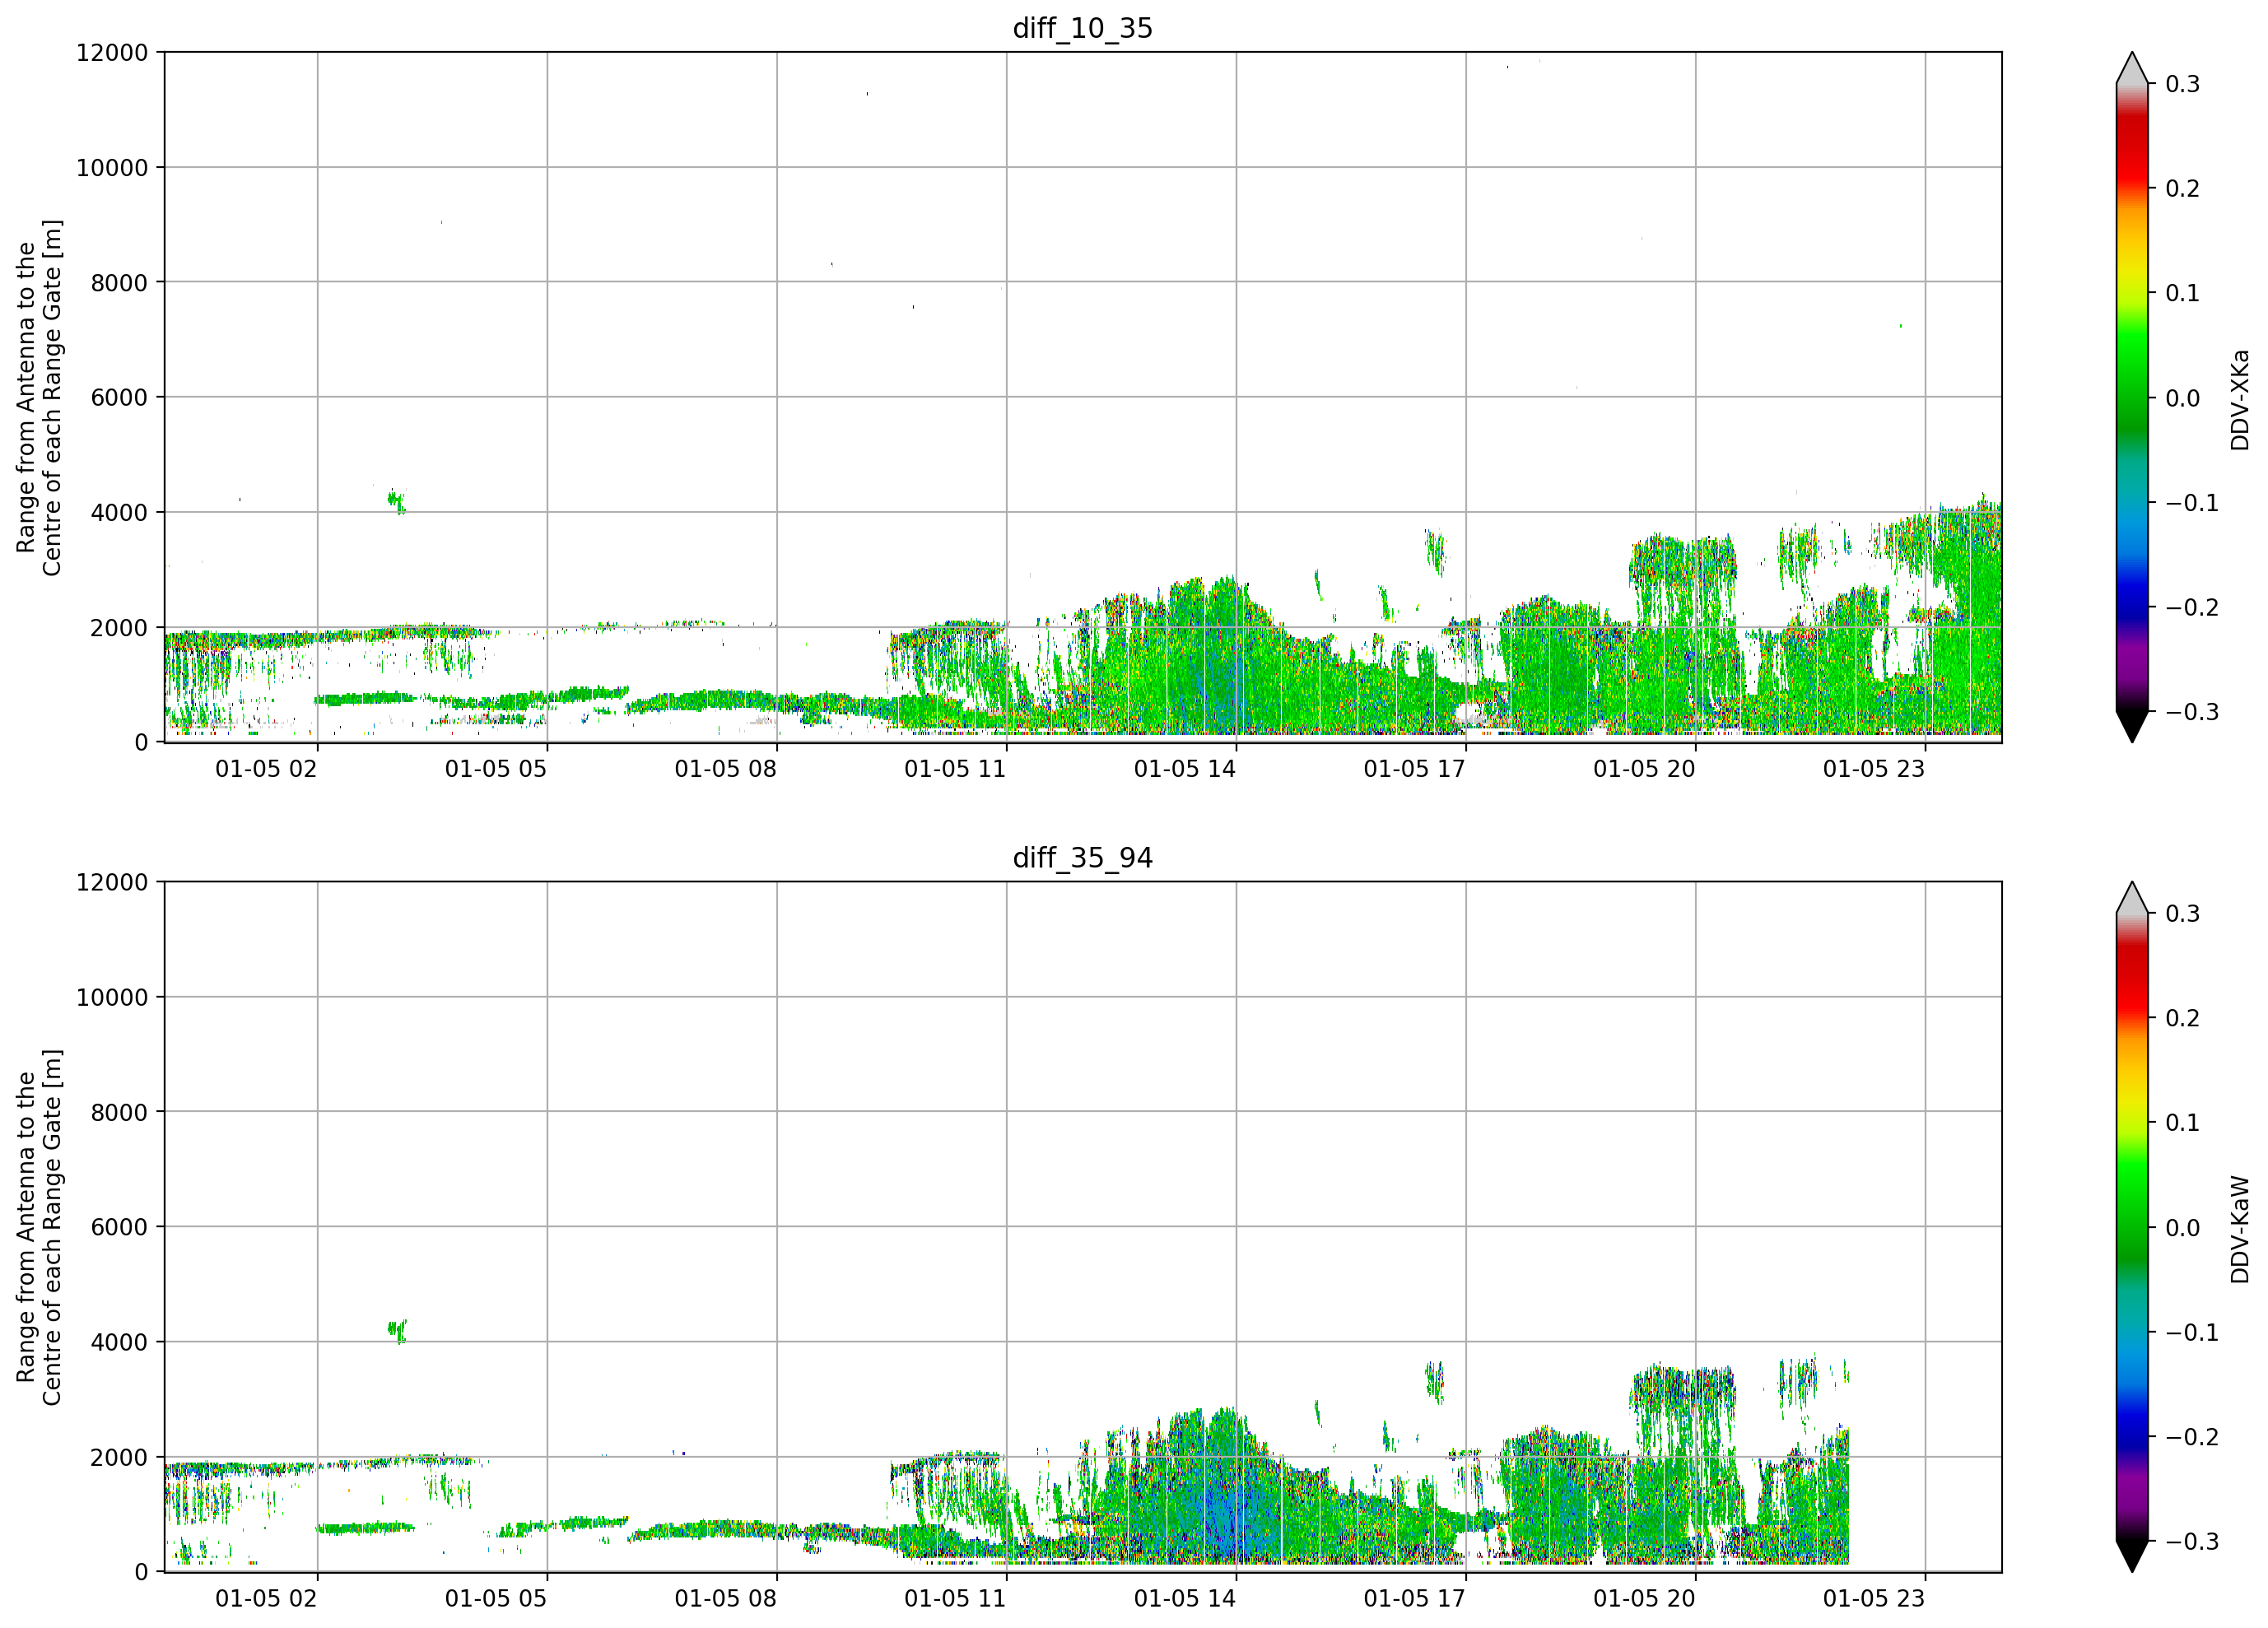Click the 0.1 tick on DDV-KaW colorbar
The height and width of the screenshot is (1628, 2268).
(x=2182, y=1124)
